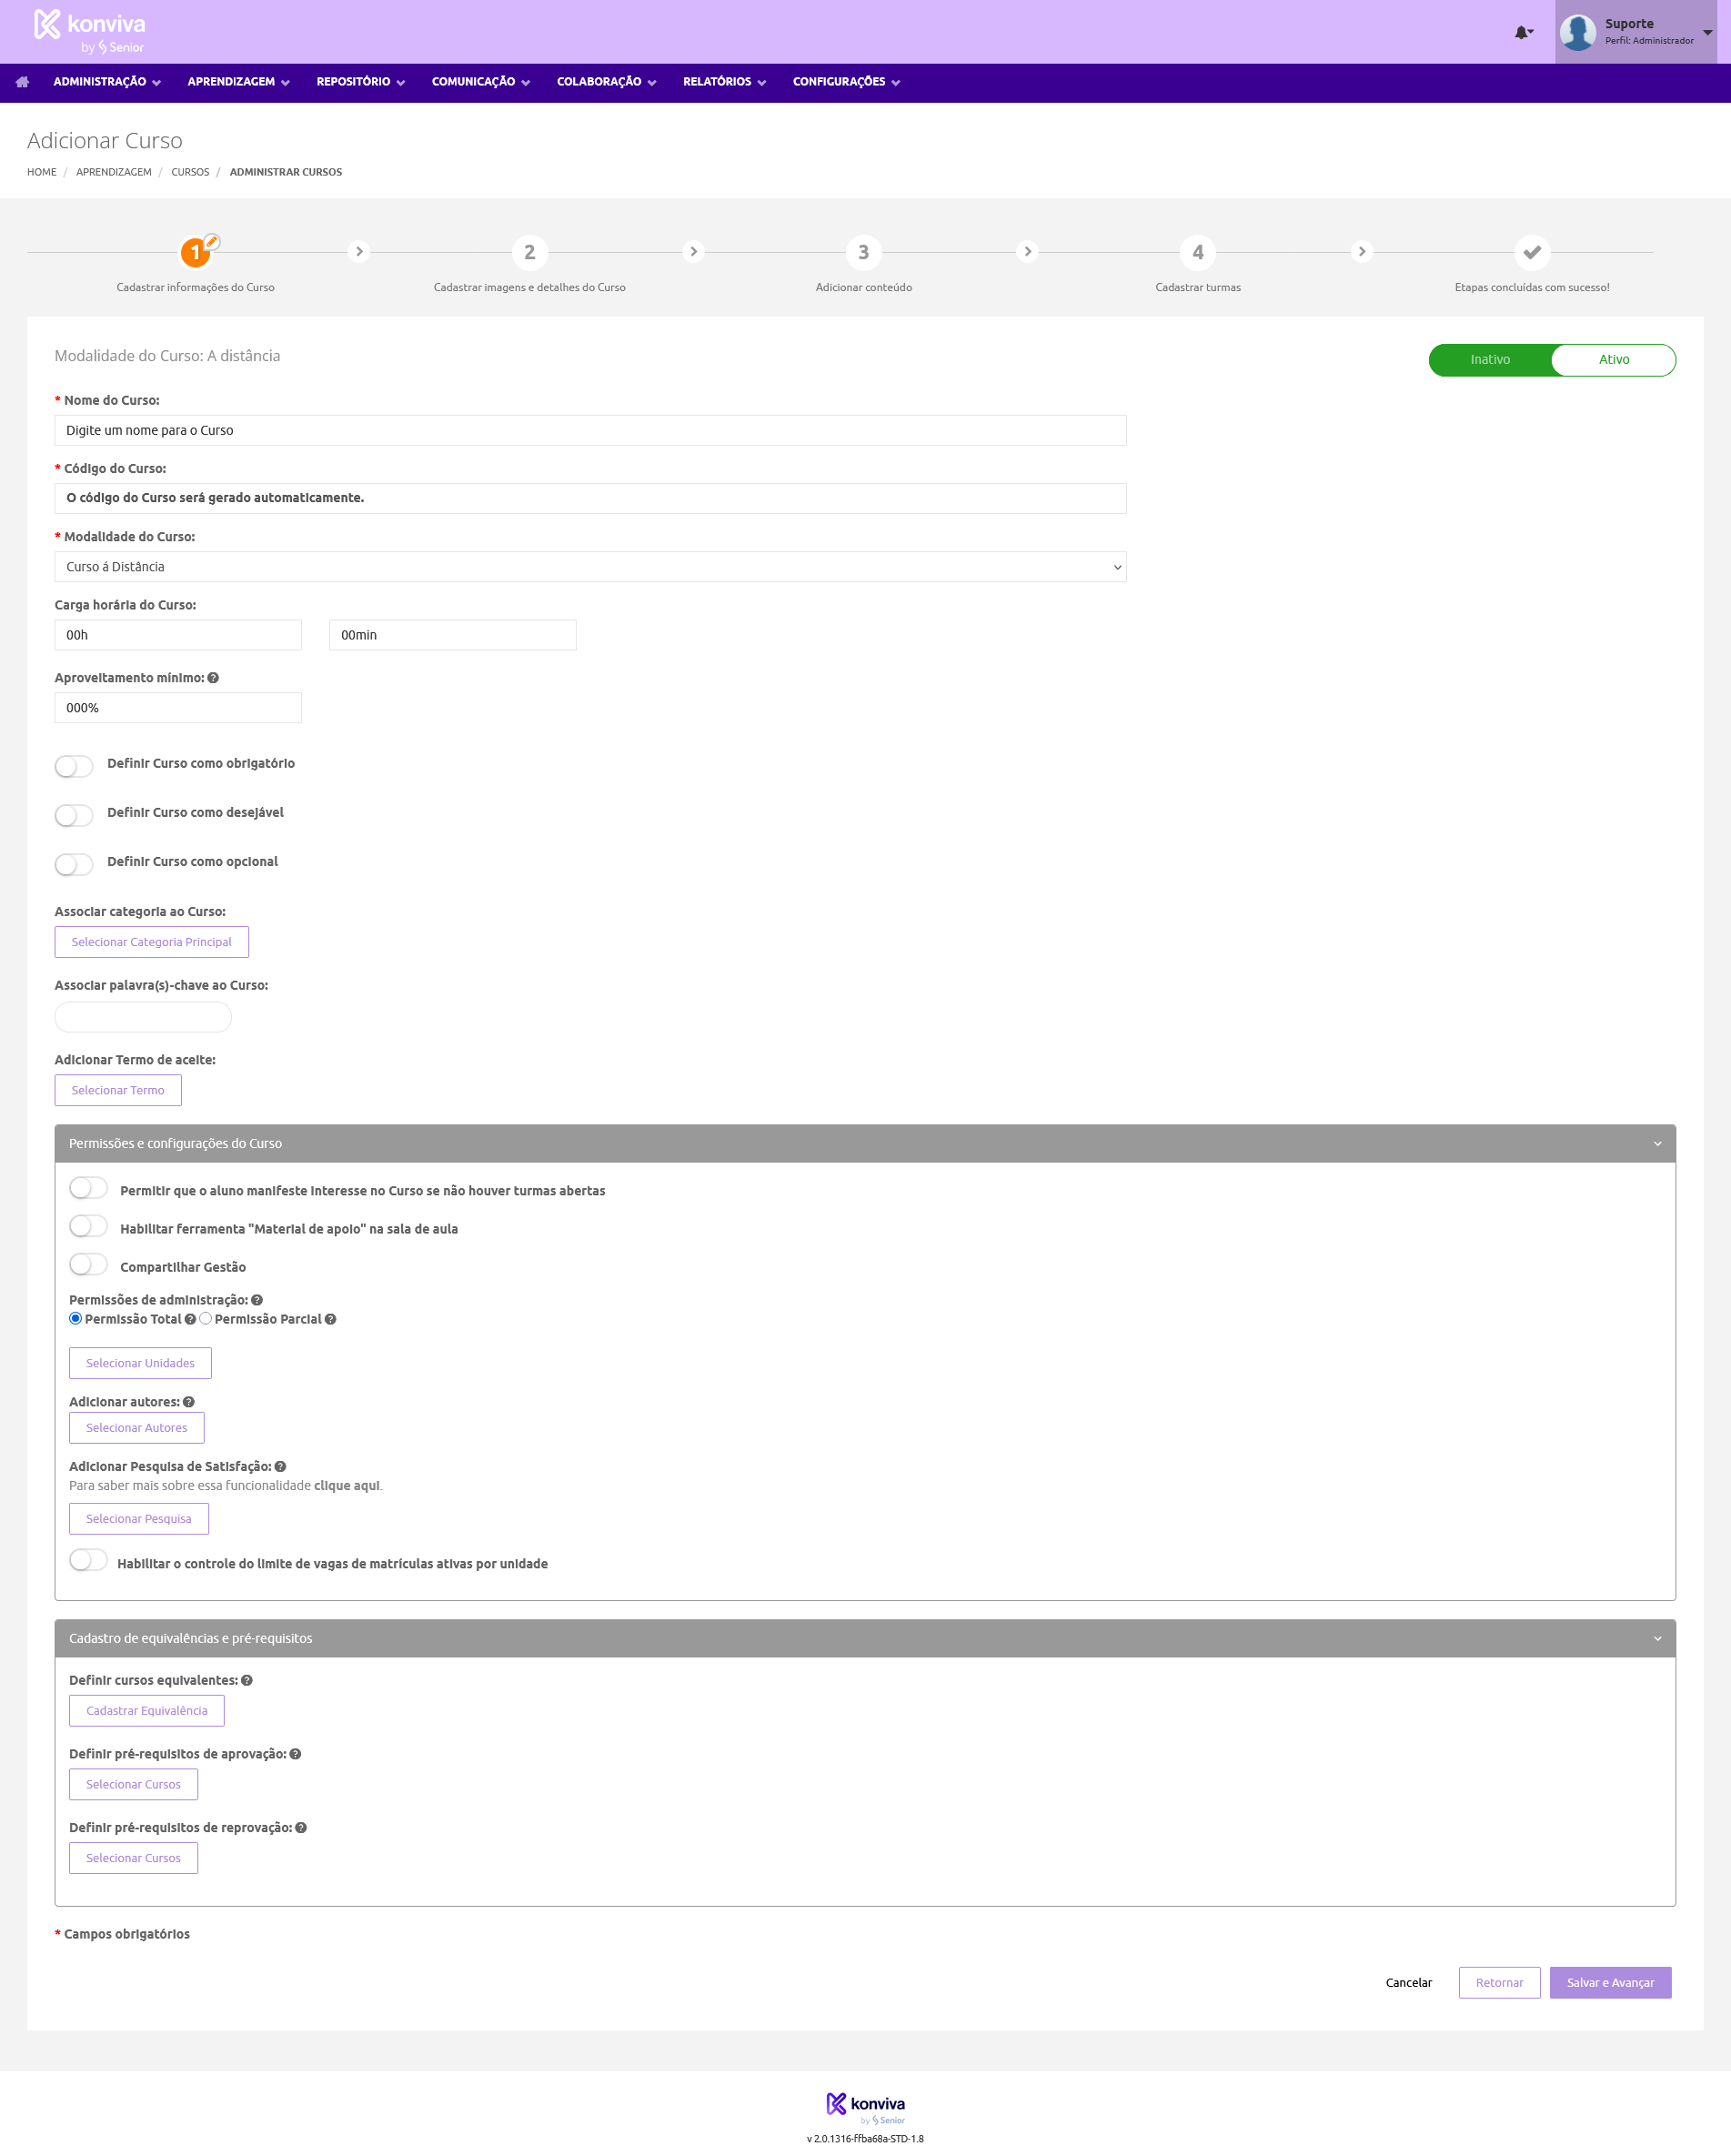Click the Salvar e Avançar button
Screen dimensions: 1731x2156
(1610, 1982)
